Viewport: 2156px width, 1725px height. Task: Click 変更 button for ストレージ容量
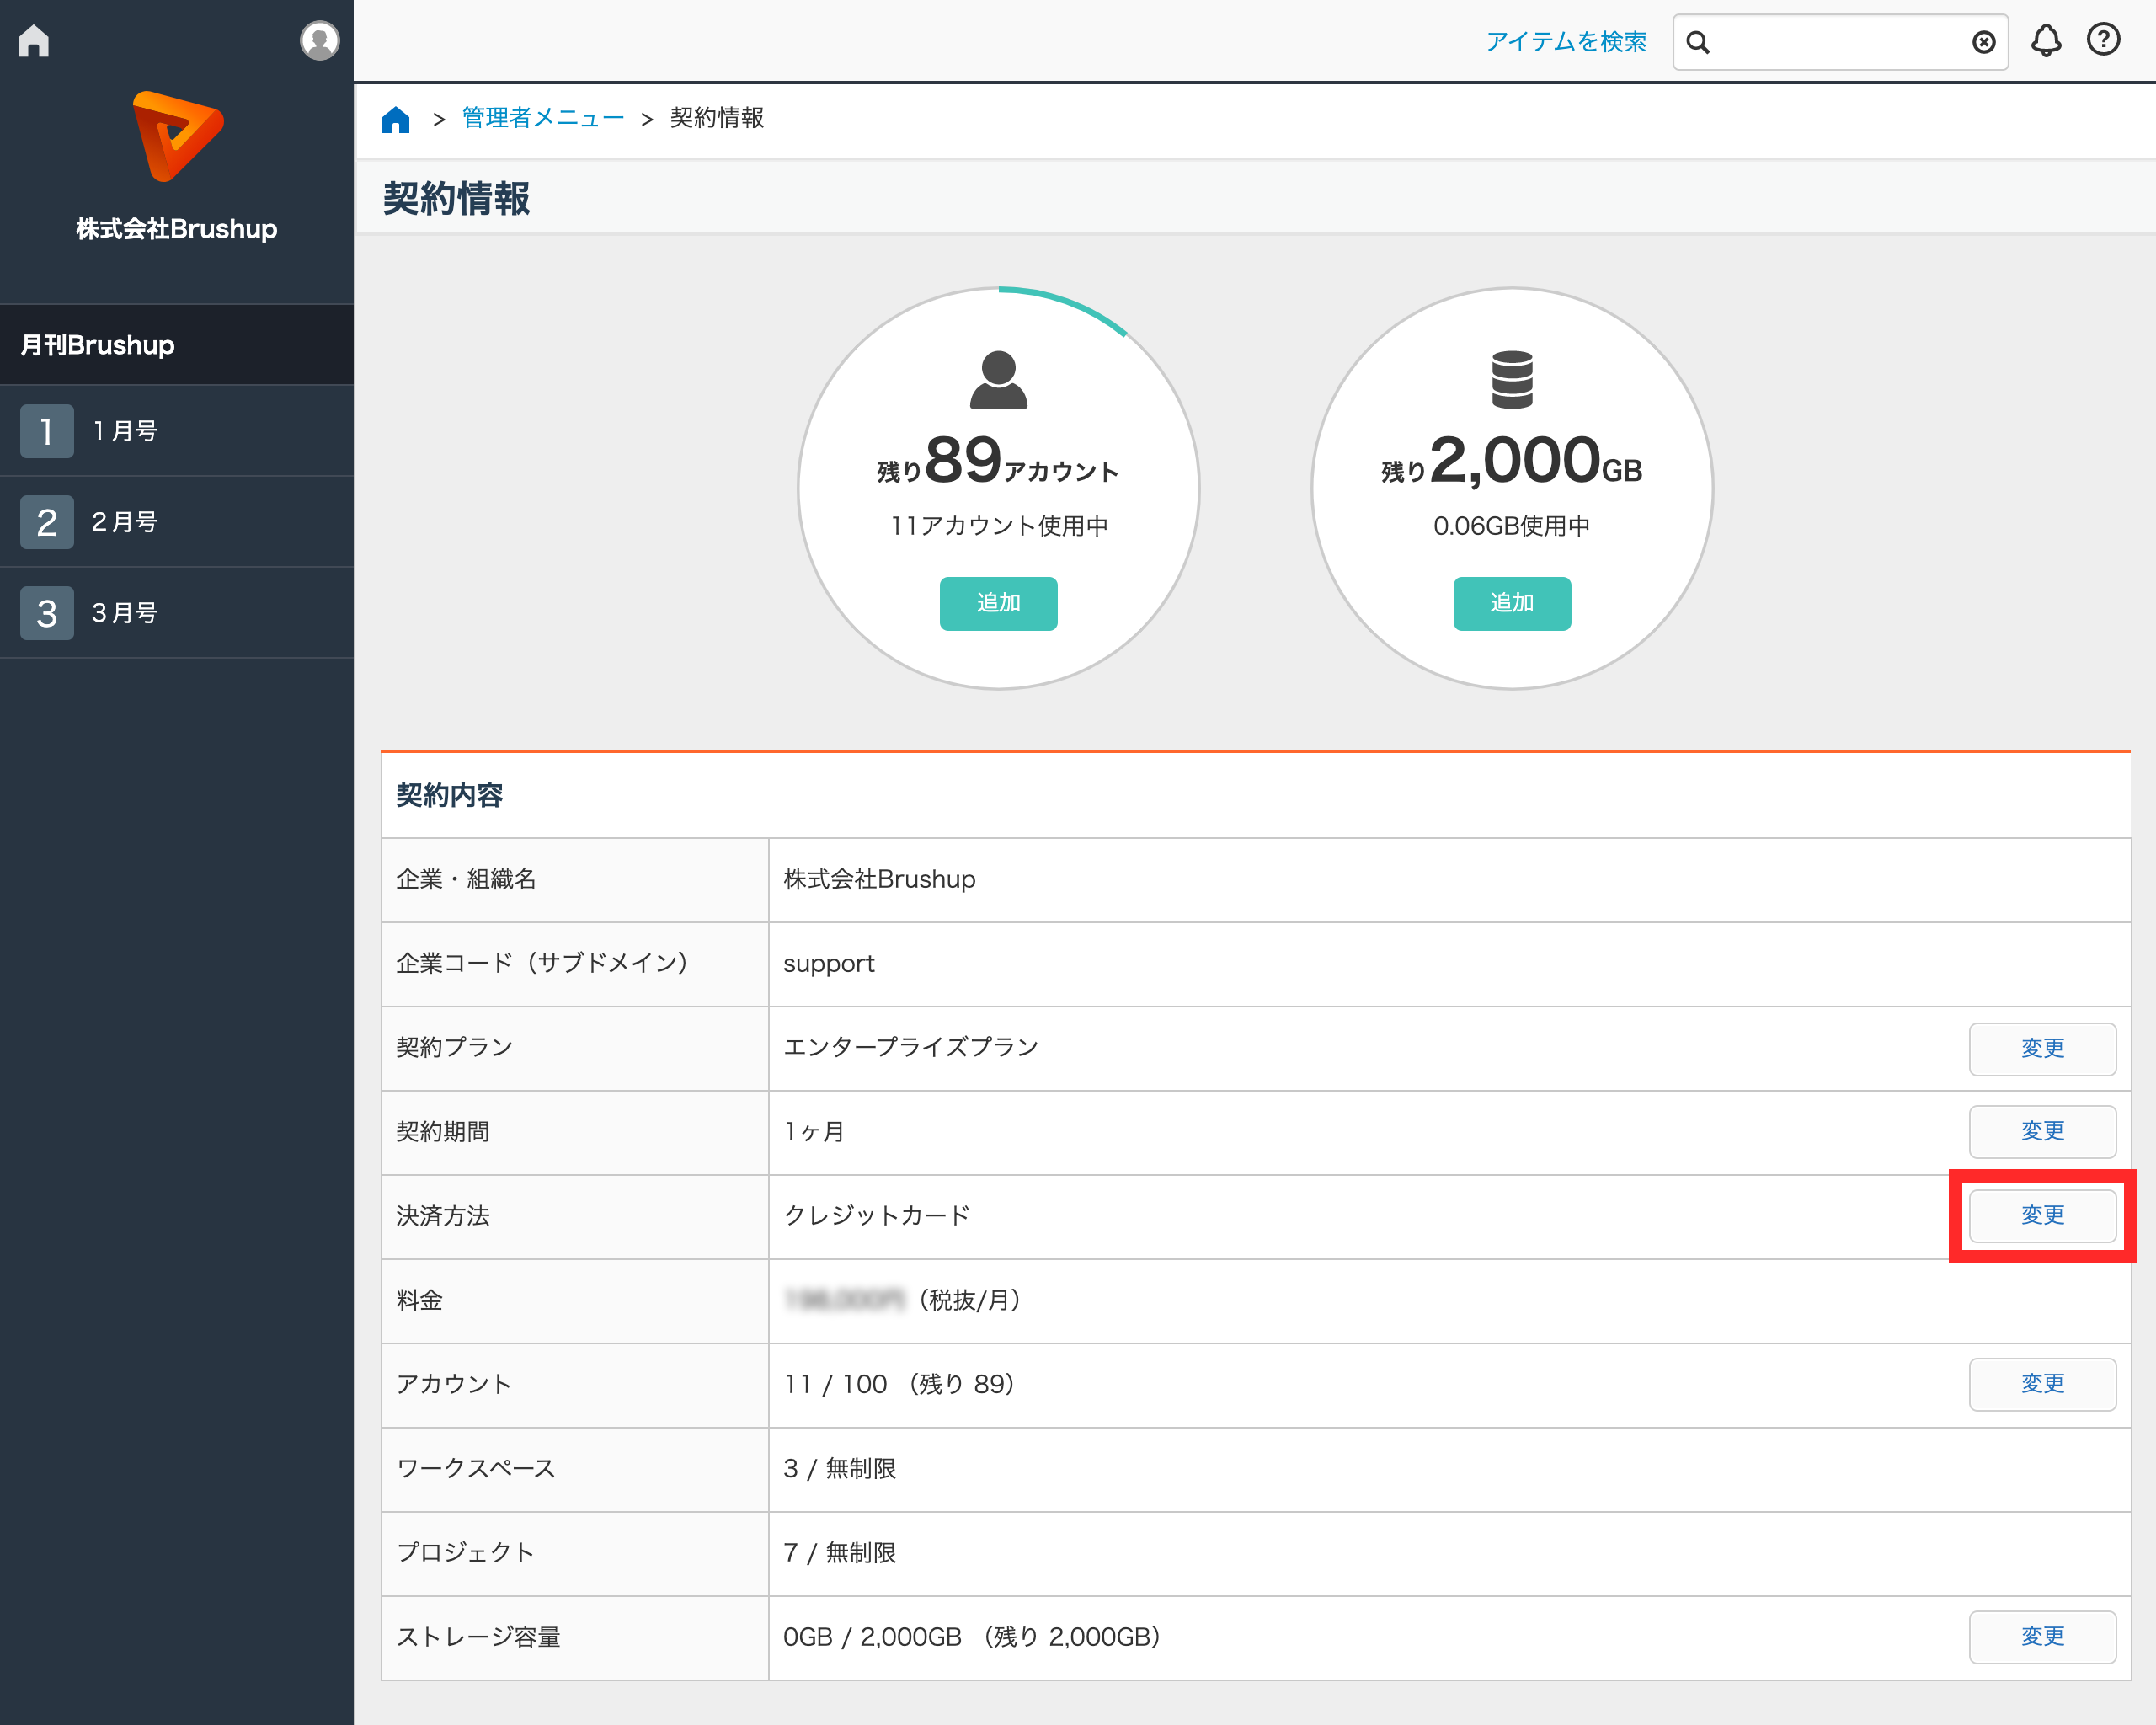(2042, 1637)
